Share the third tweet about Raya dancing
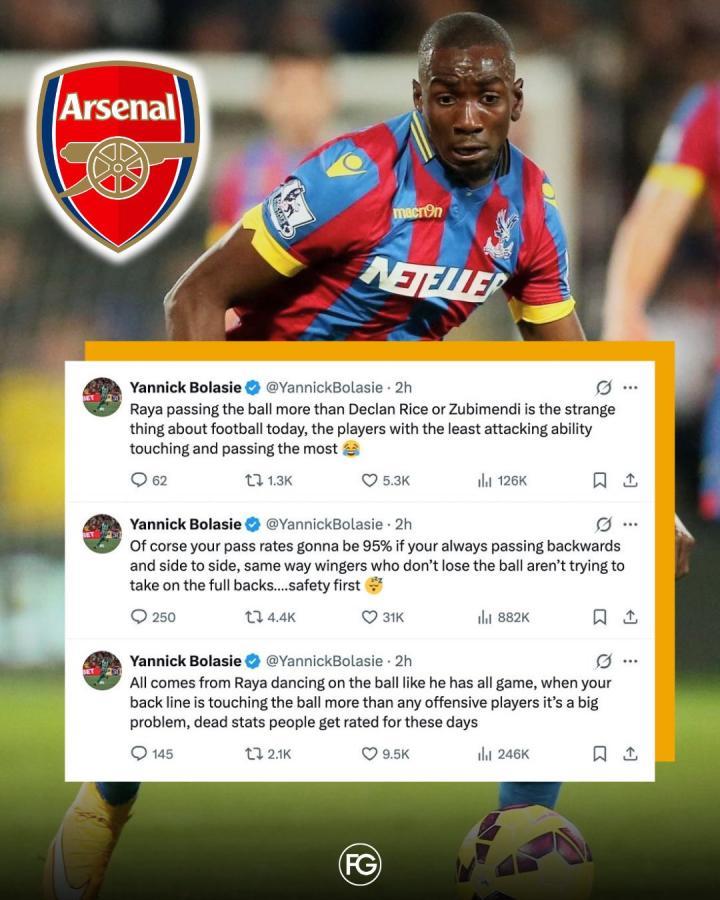Screen dimensions: 720x900 click(630, 754)
